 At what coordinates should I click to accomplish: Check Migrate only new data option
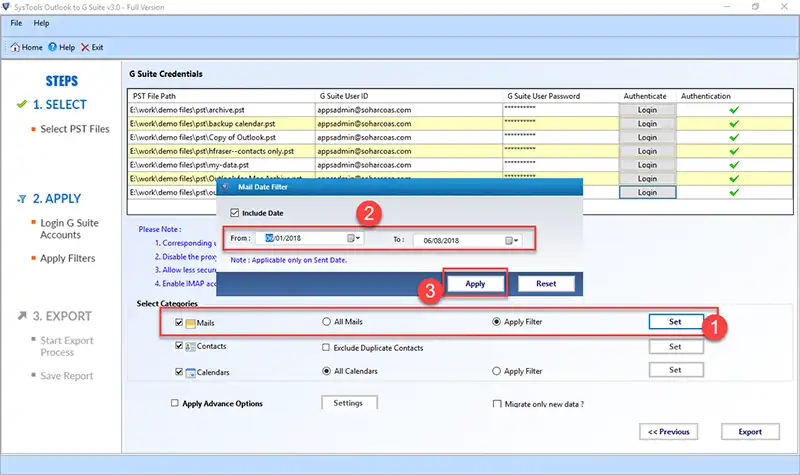pos(497,404)
